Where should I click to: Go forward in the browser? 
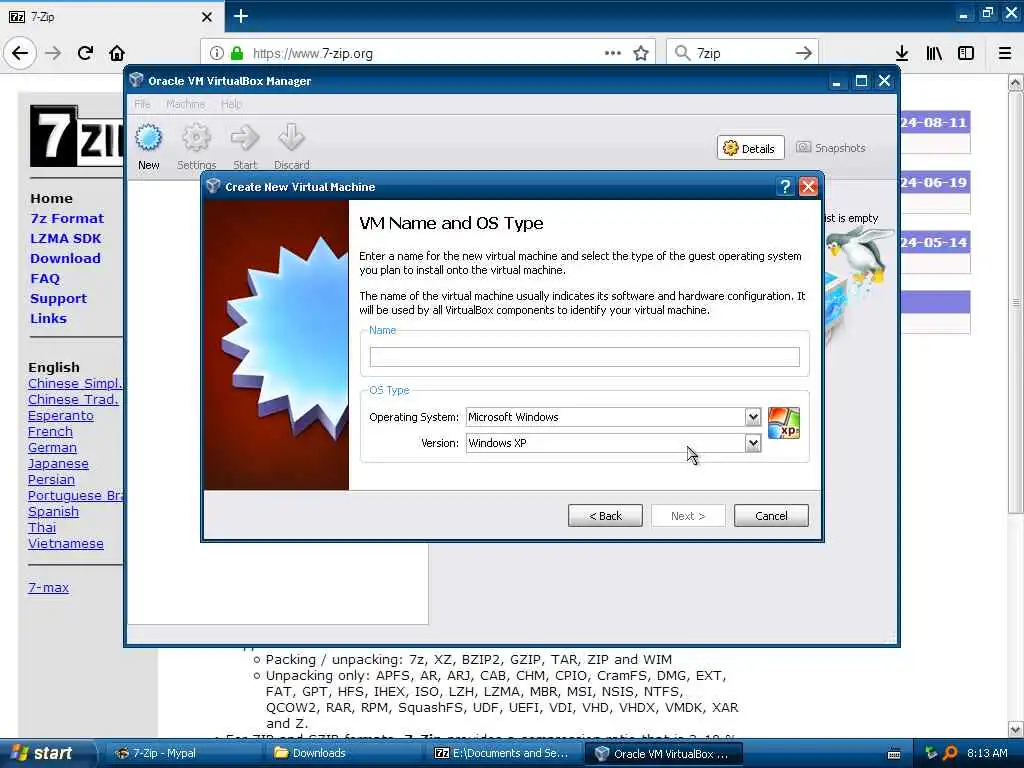[54, 53]
